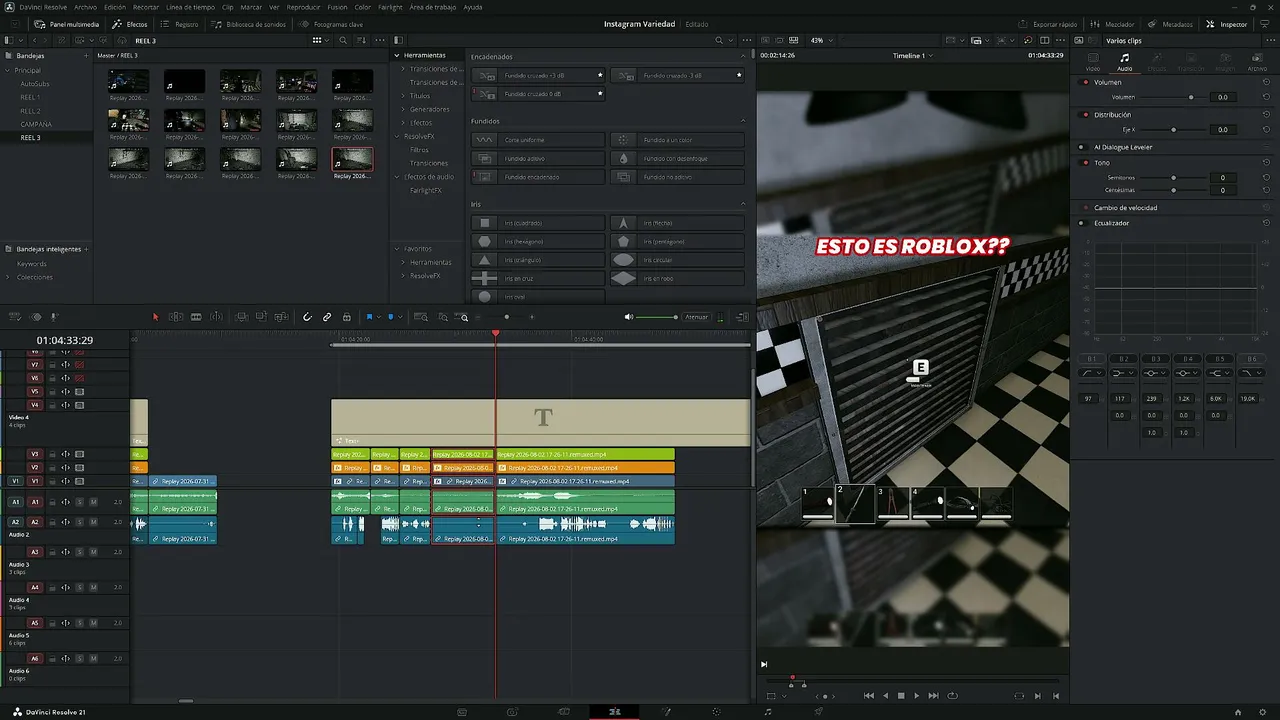
Task: Collapse the Fundidos transitions group
Action: (743, 121)
